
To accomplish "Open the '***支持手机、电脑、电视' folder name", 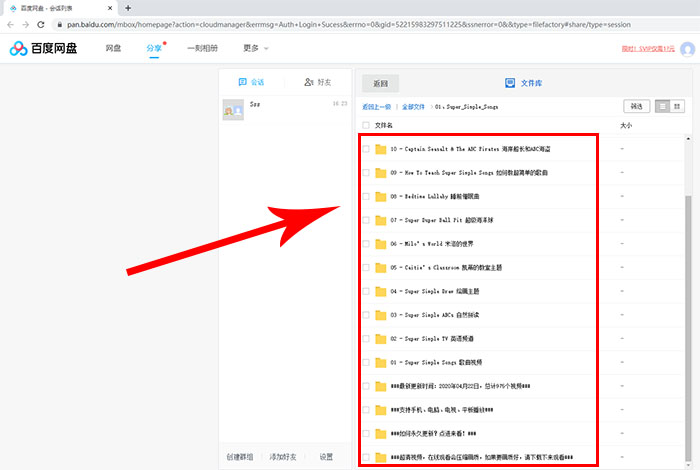I will point(442,410).
